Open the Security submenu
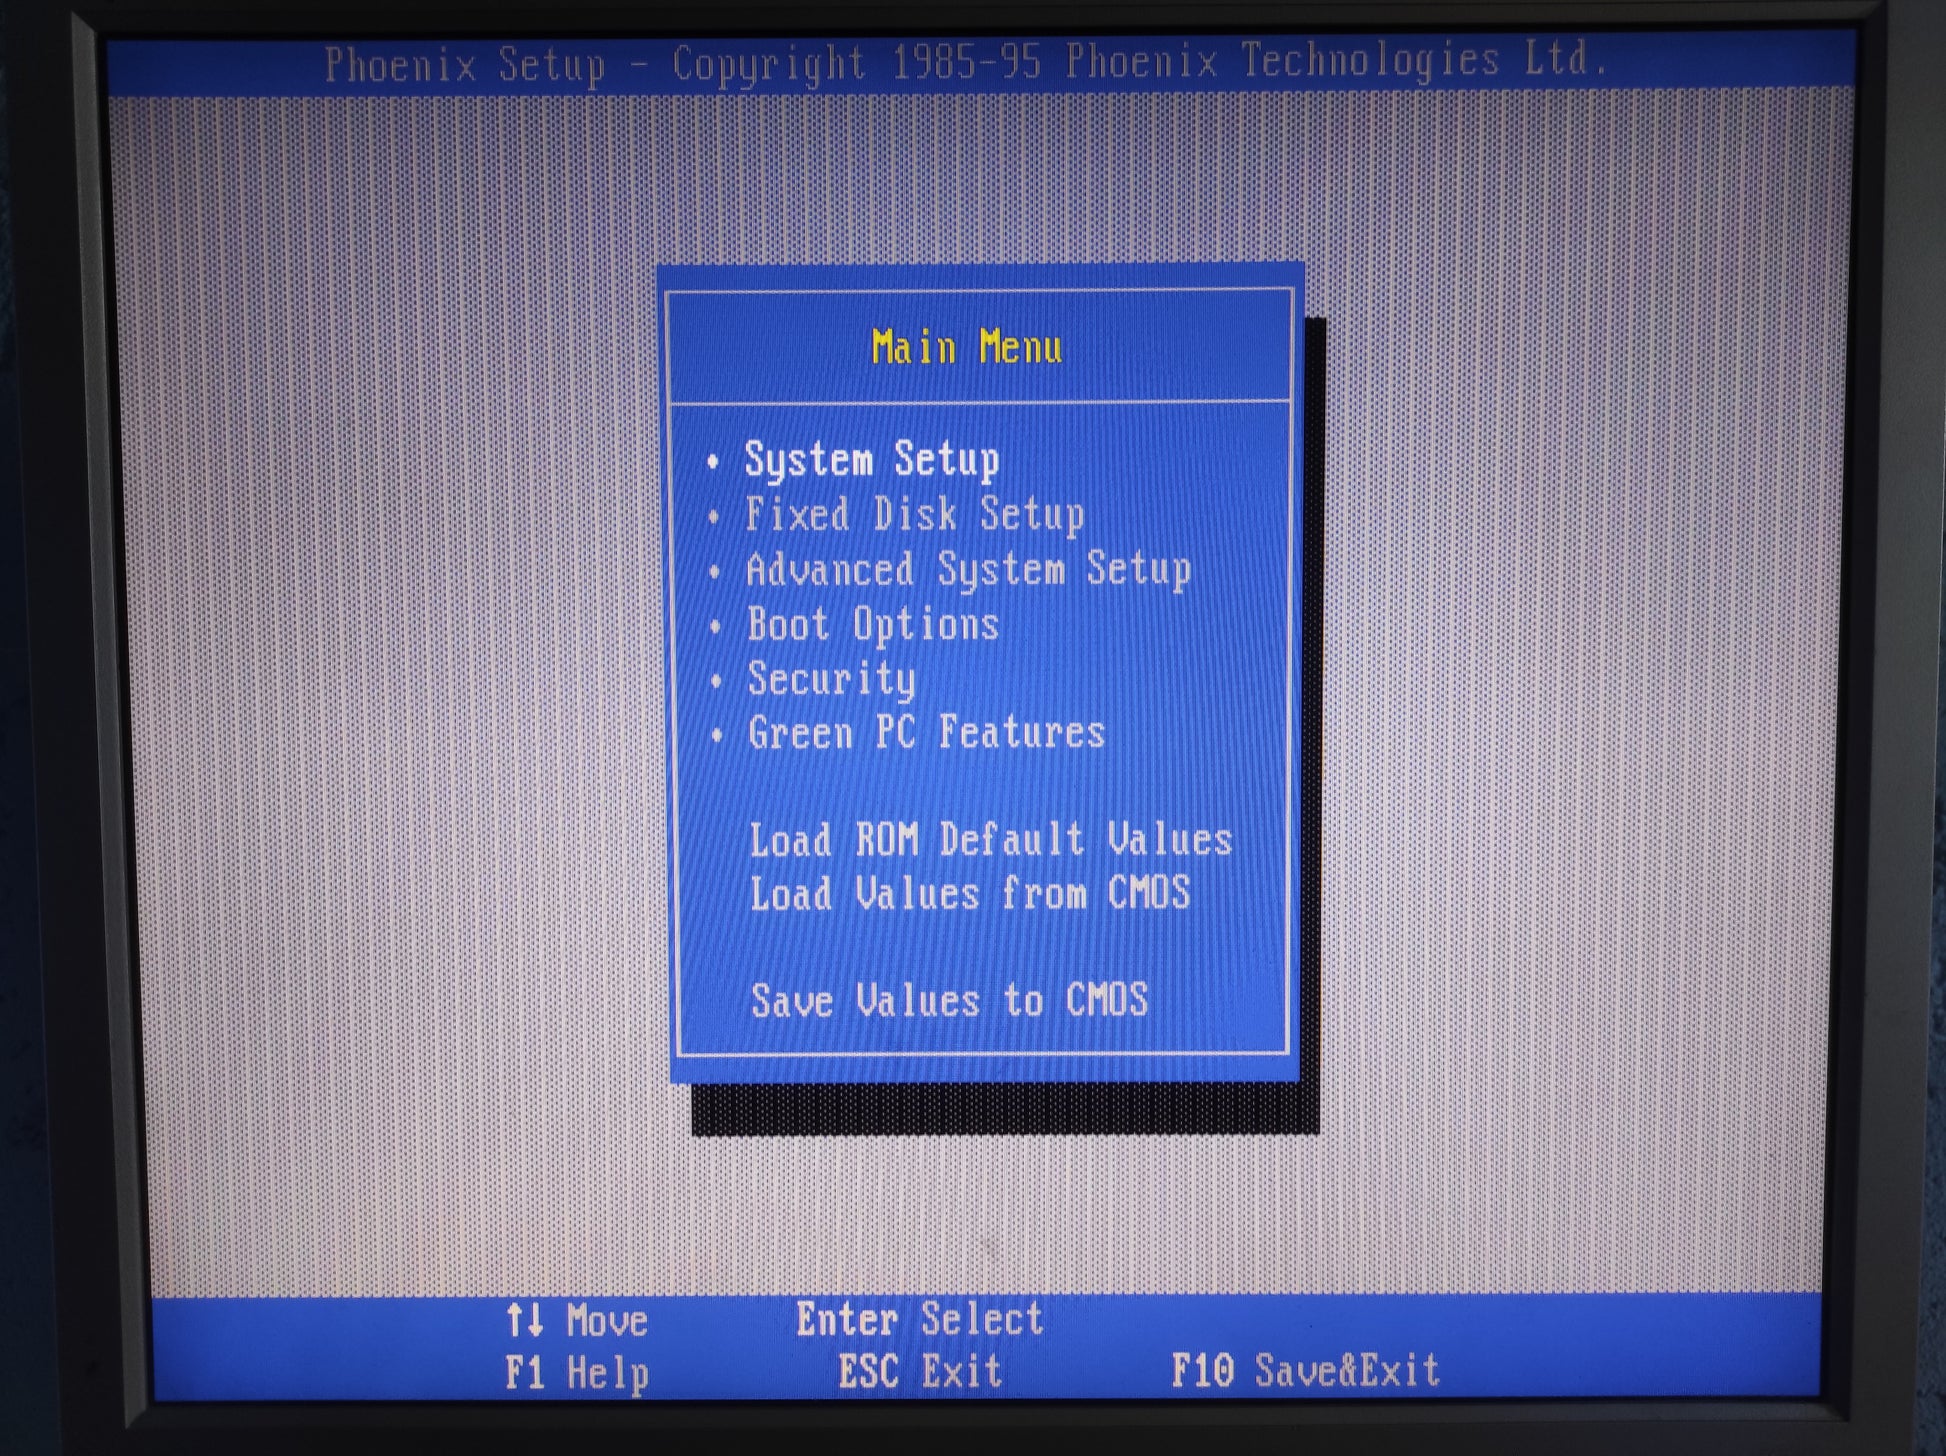This screenshot has width=1946, height=1456. [x=831, y=680]
